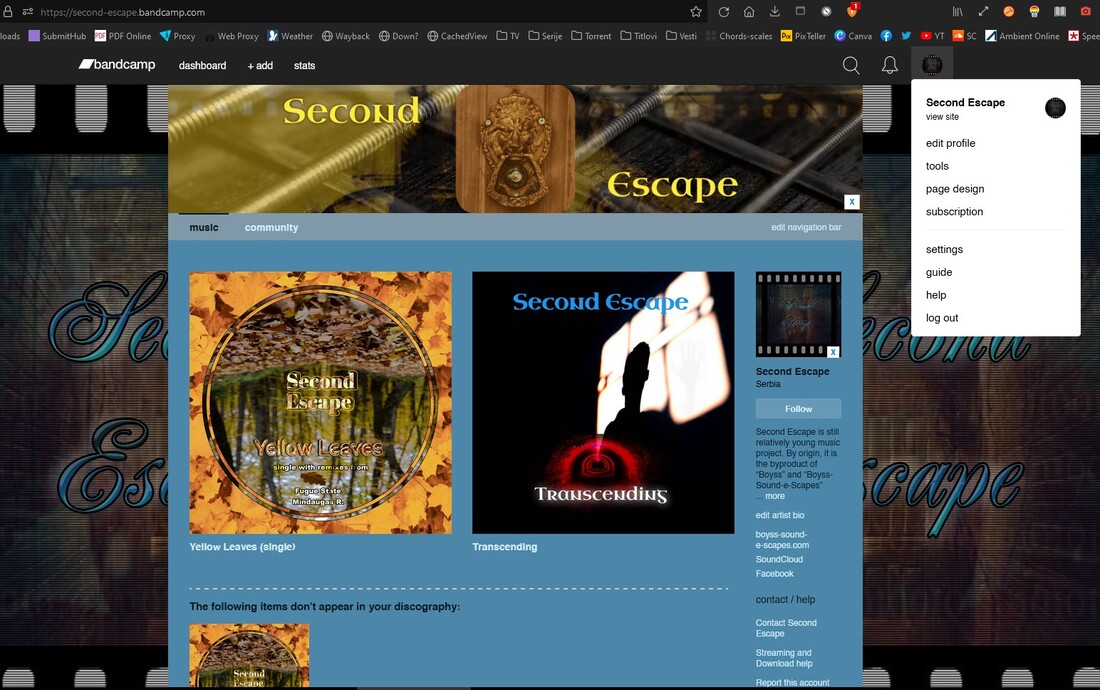Open the Torrent bookmarks folder
The image size is (1100, 690).
(x=591, y=36)
